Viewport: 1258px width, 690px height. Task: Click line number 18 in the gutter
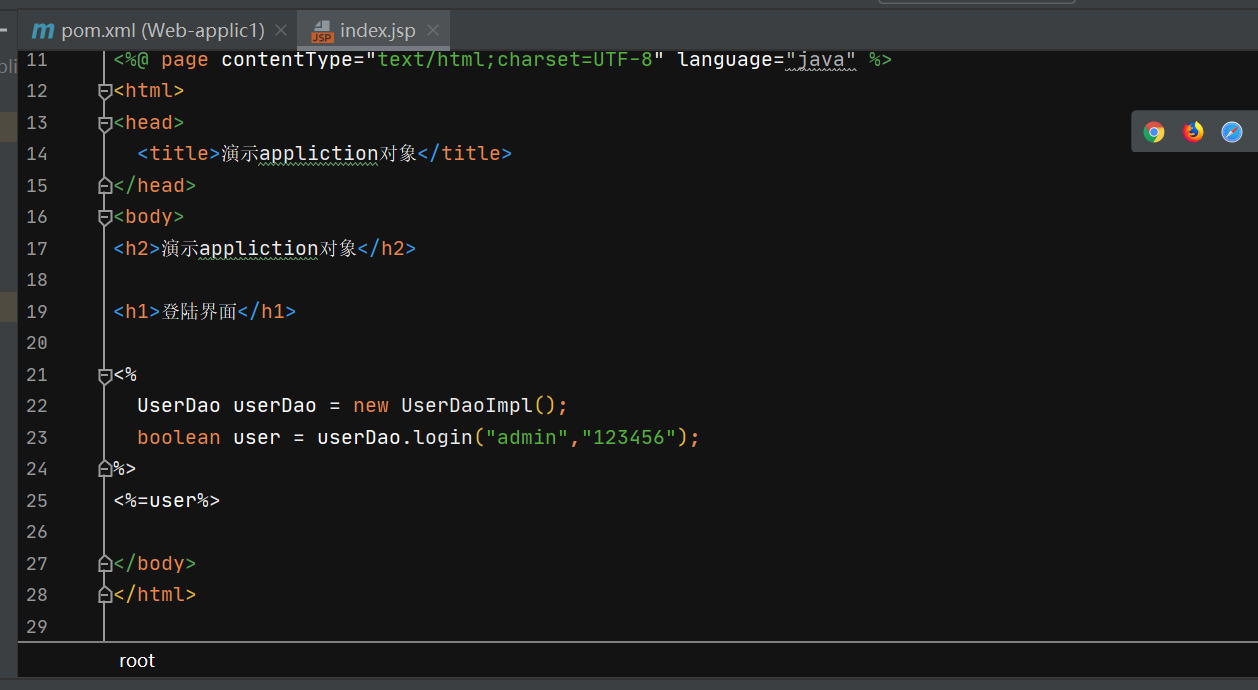(x=36, y=279)
